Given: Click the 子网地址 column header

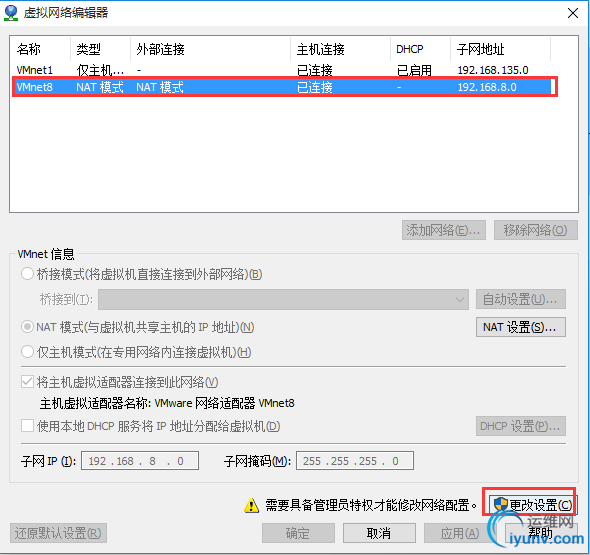Looking at the screenshot, I should click(500, 49).
